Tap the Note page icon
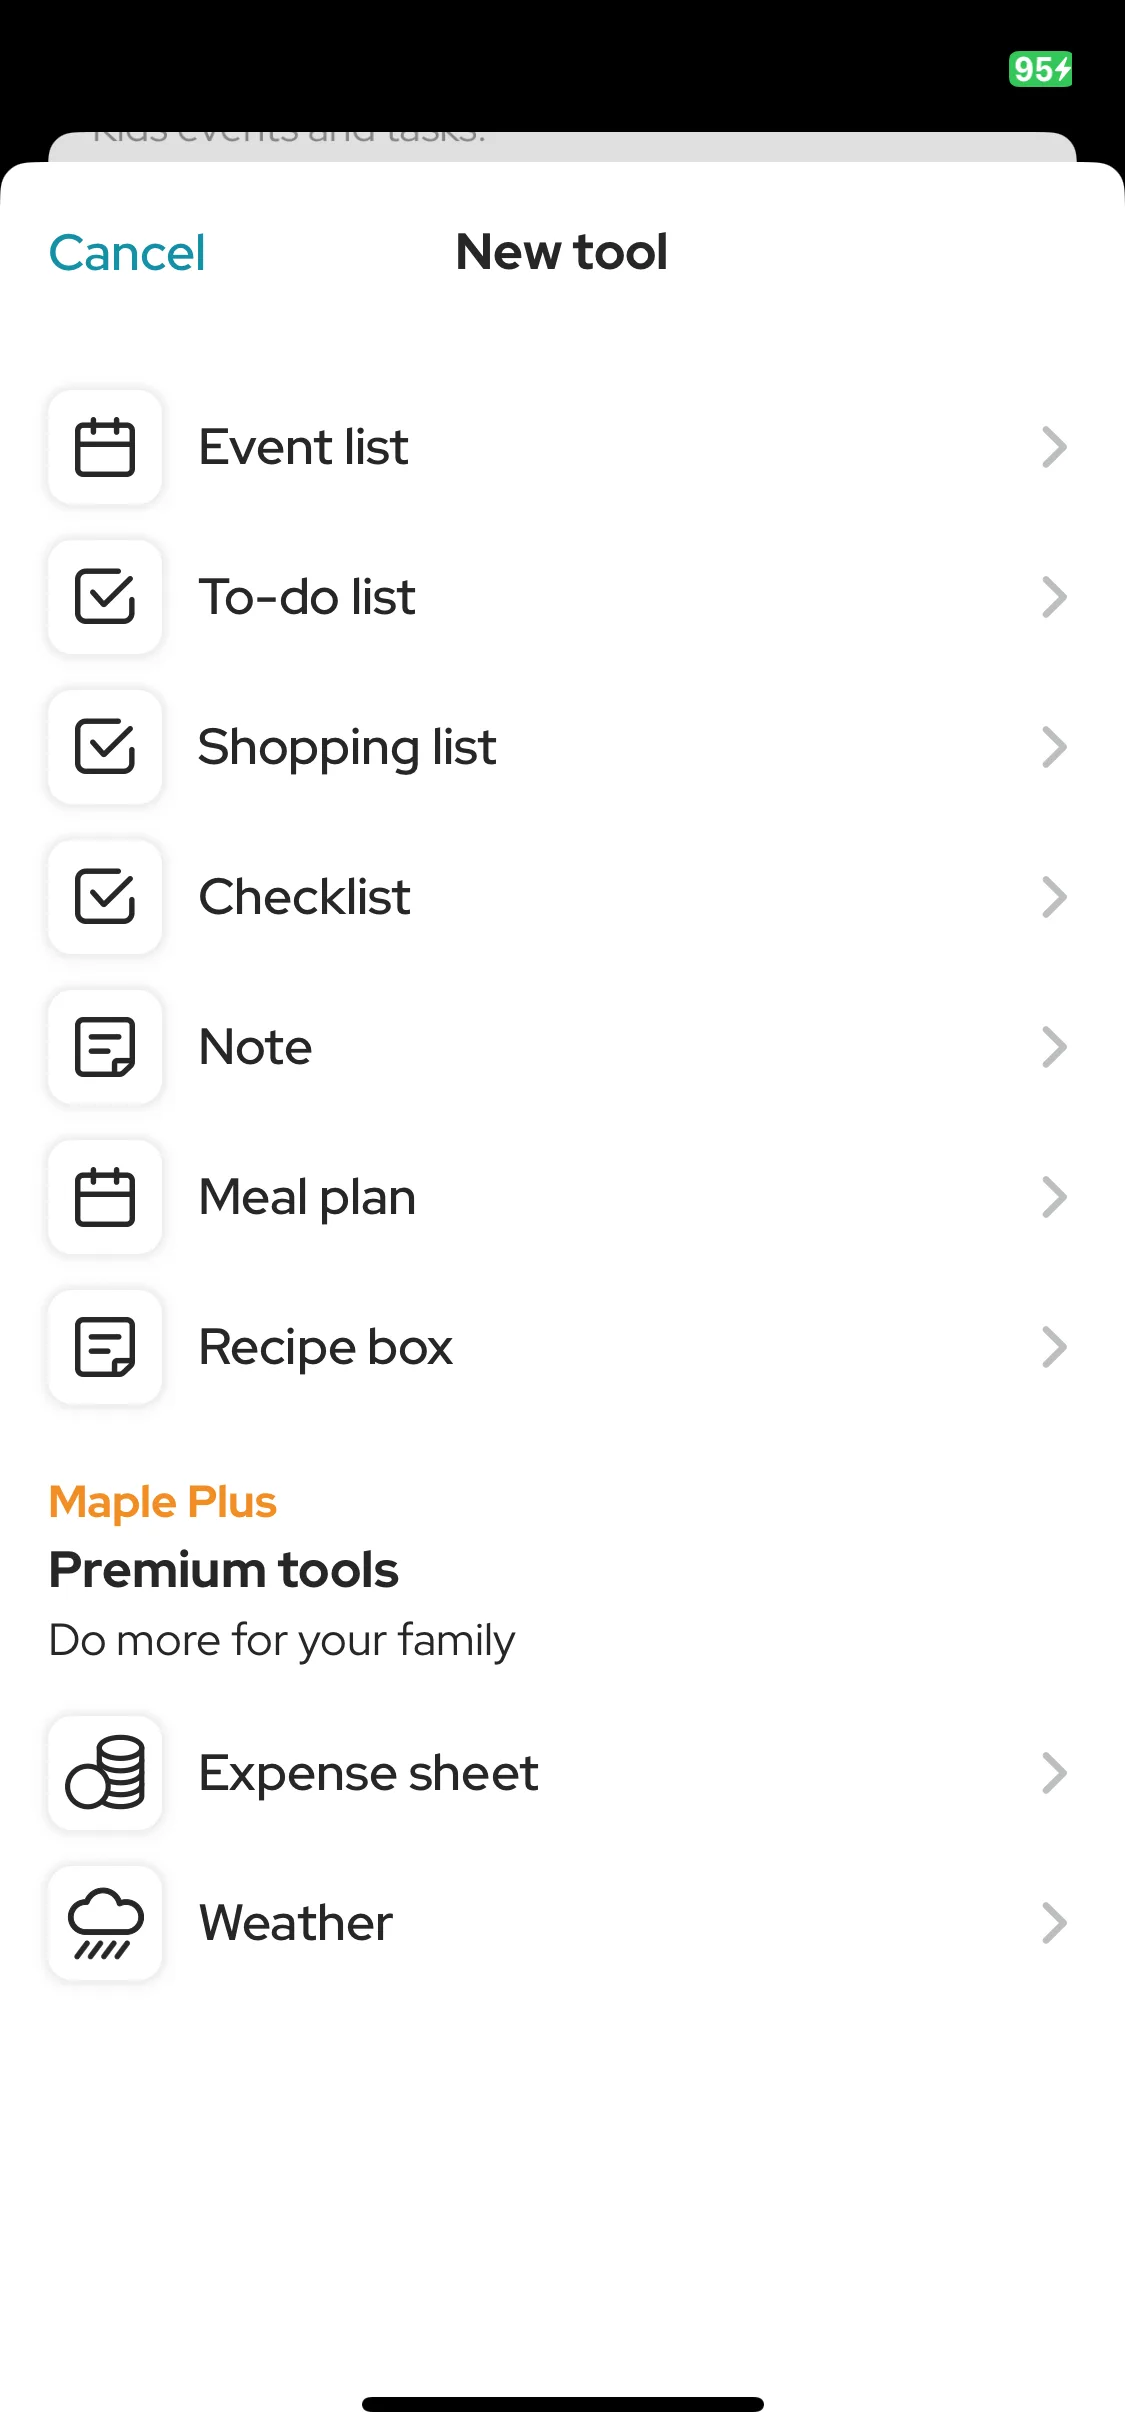 pos(105,1047)
